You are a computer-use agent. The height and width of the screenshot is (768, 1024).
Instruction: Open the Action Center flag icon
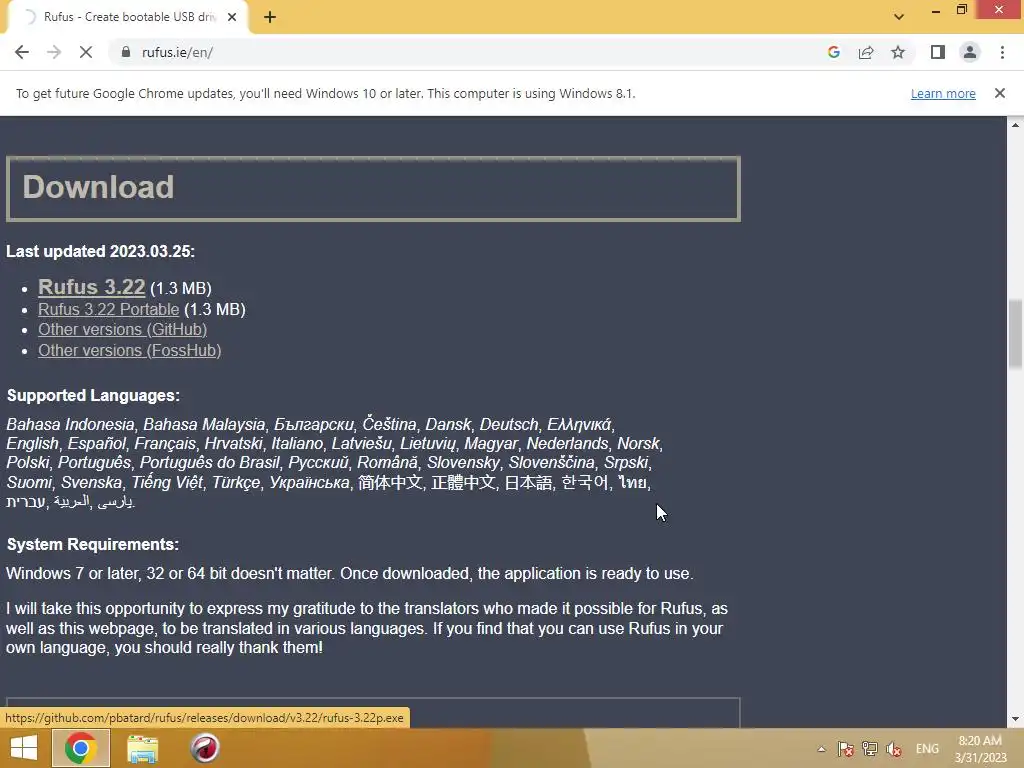pyautogui.click(x=846, y=749)
